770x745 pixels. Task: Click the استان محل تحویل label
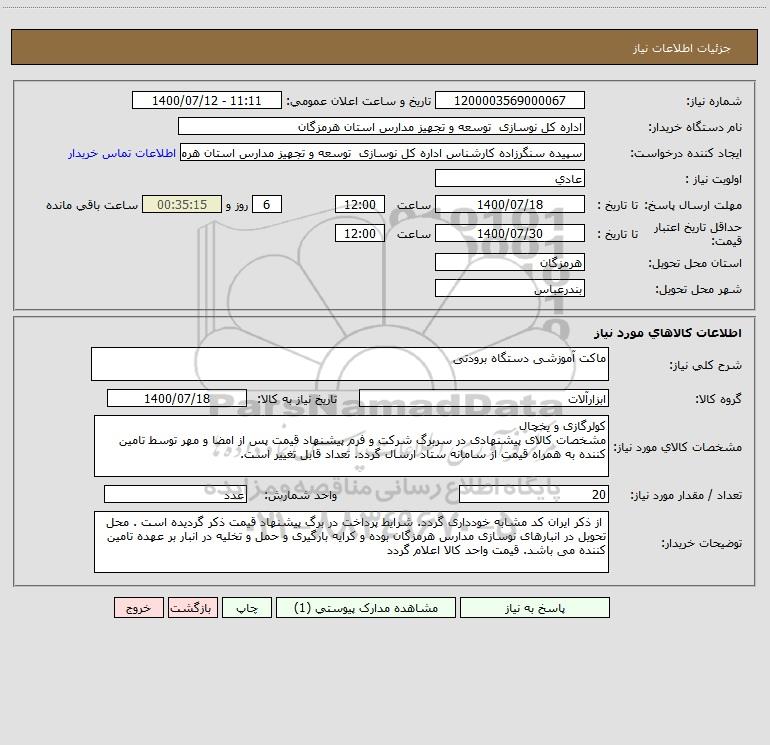click(x=695, y=264)
